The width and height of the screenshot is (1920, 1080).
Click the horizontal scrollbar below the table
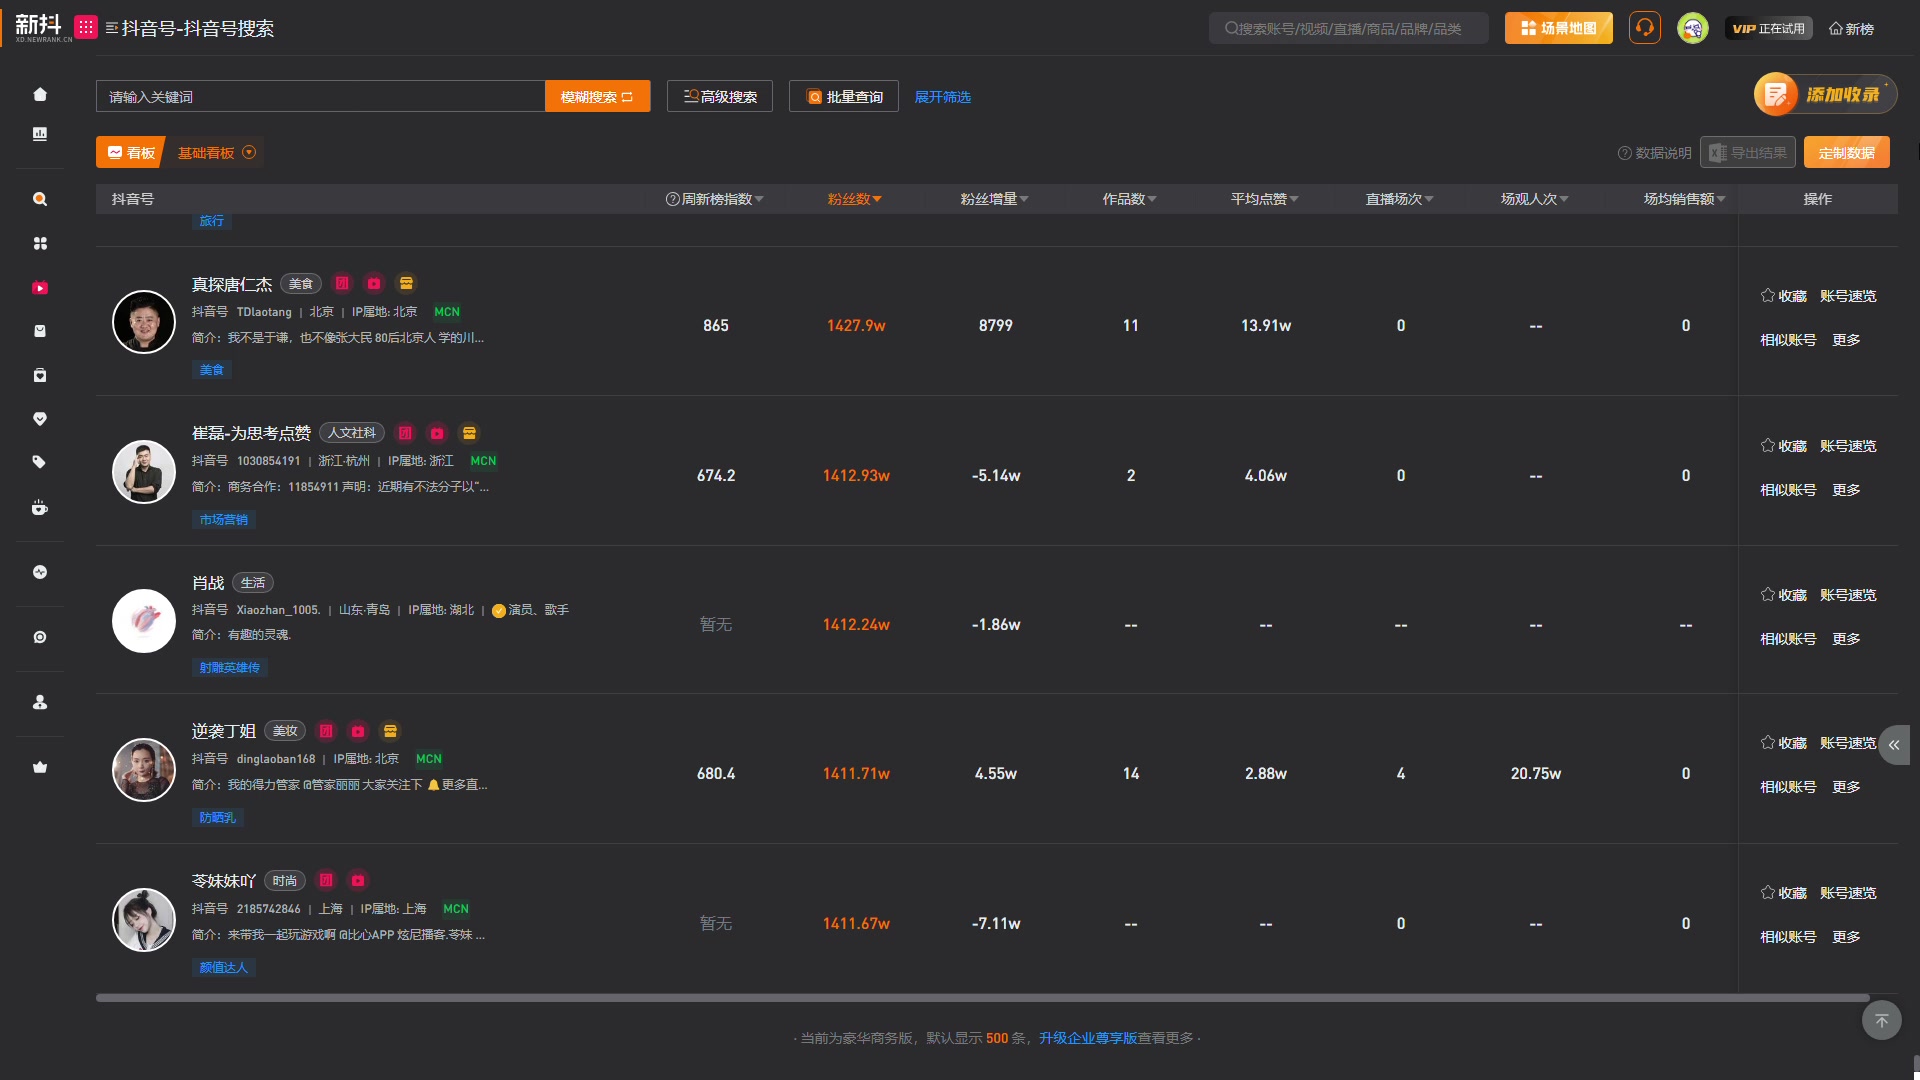(x=983, y=998)
